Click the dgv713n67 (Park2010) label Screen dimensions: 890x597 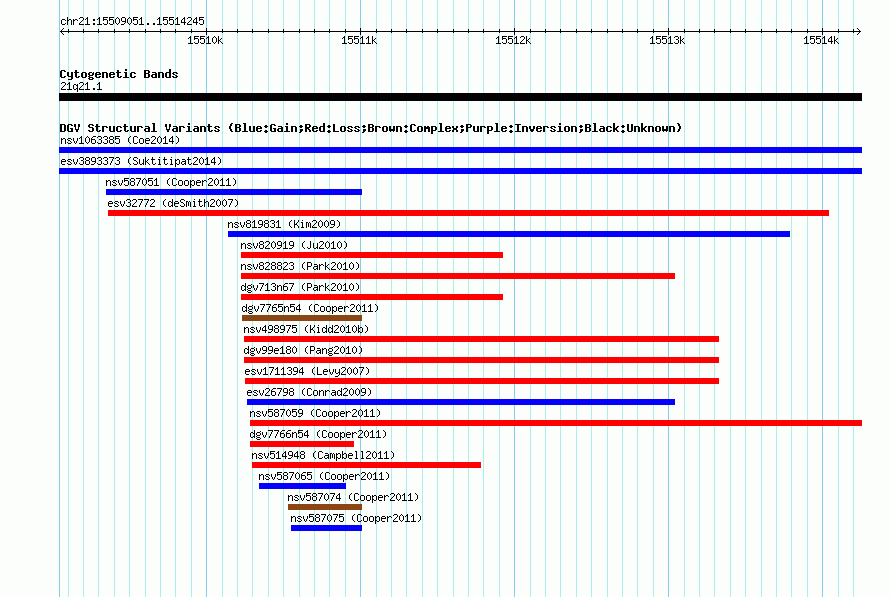(300, 287)
